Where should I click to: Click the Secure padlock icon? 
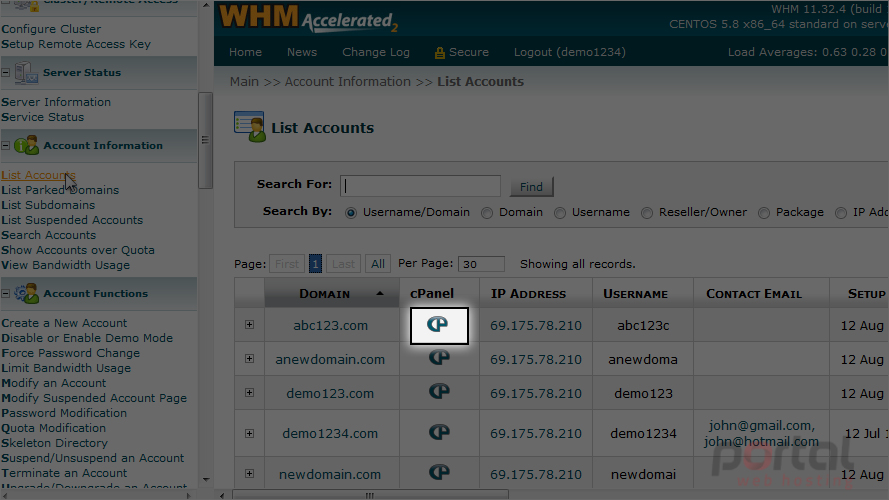(x=439, y=53)
